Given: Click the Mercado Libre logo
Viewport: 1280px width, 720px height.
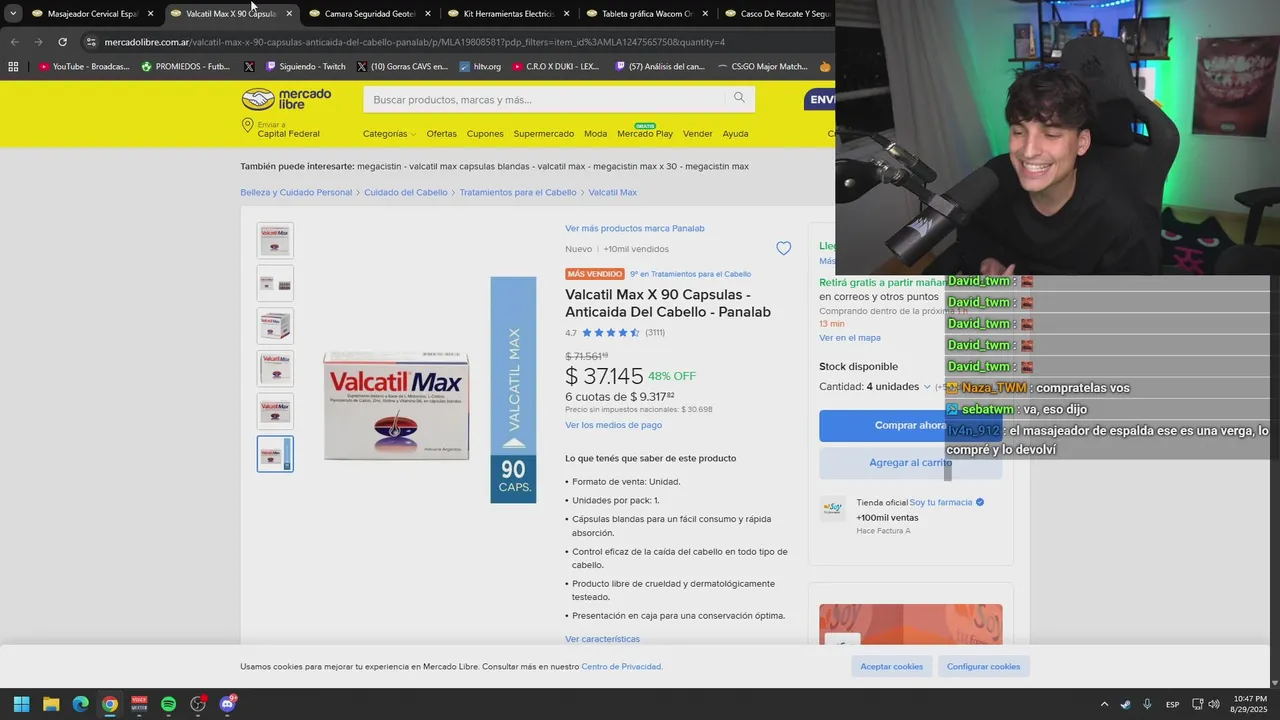Looking at the screenshot, I should pyautogui.click(x=286, y=99).
